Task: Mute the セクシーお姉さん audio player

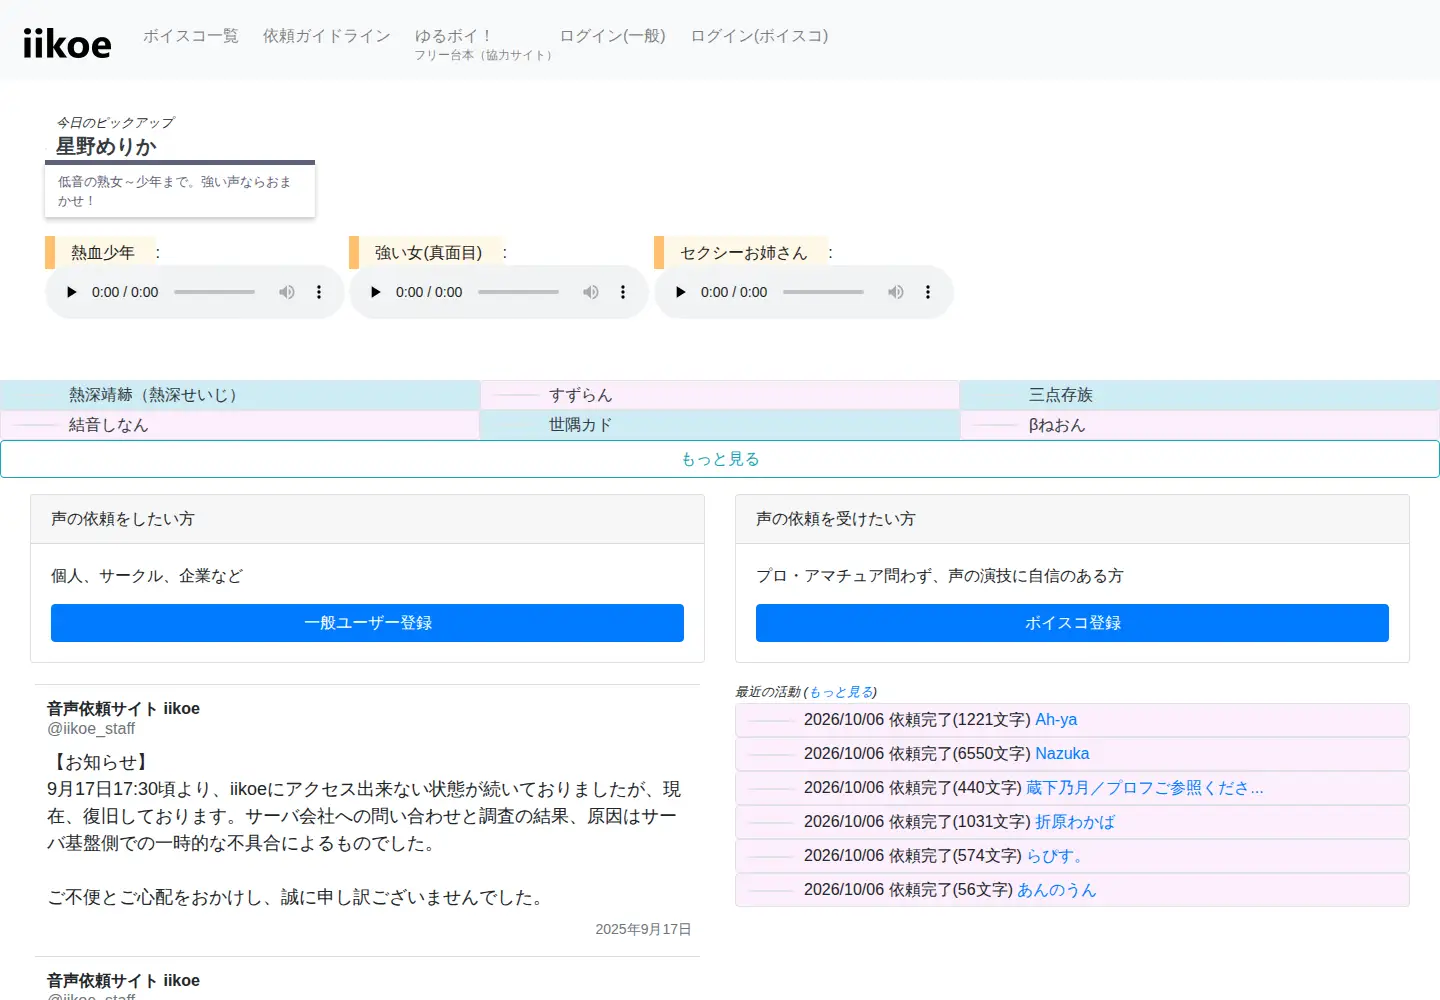Action: coord(896,292)
